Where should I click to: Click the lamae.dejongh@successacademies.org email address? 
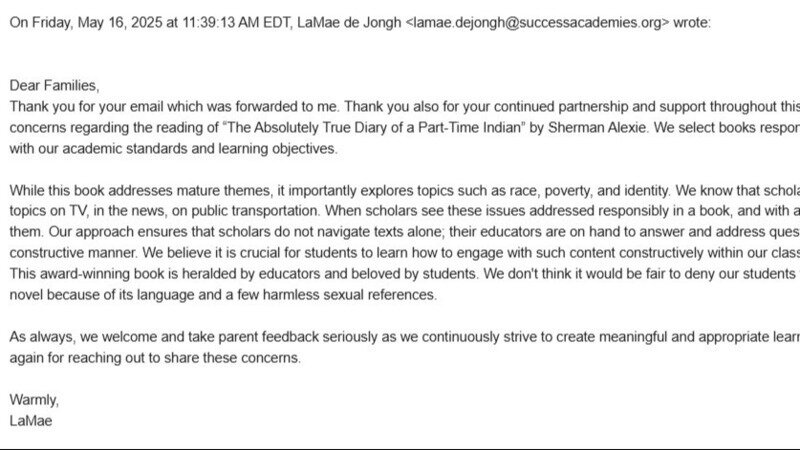pyautogui.click(x=538, y=22)
